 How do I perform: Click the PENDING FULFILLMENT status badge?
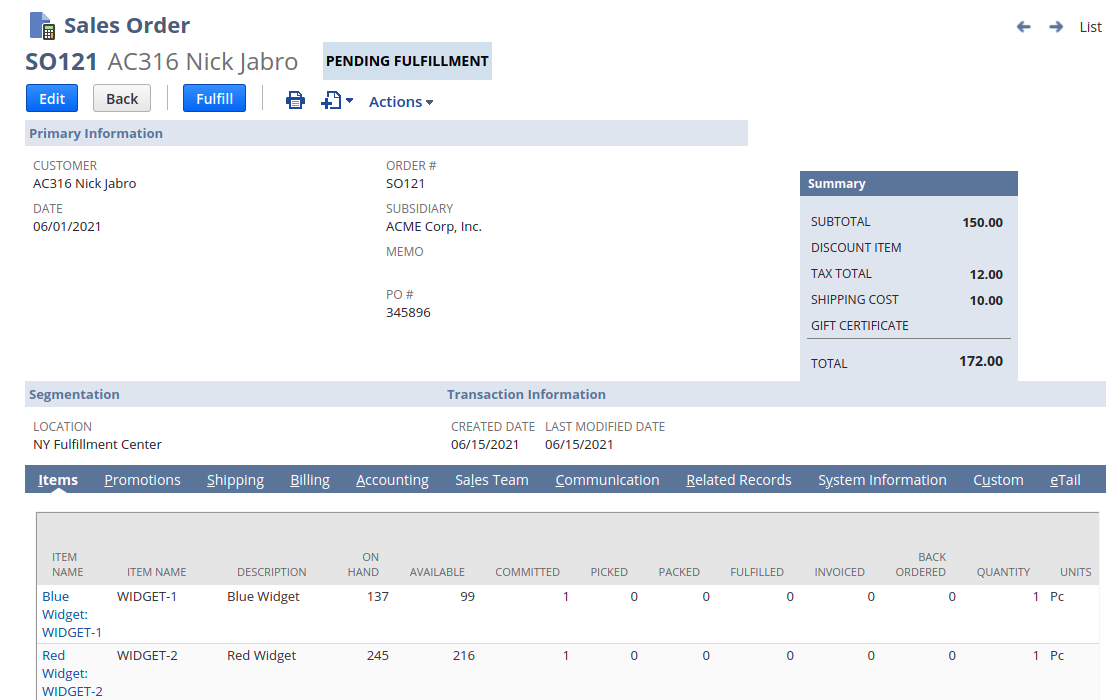[x=407, y=61]
